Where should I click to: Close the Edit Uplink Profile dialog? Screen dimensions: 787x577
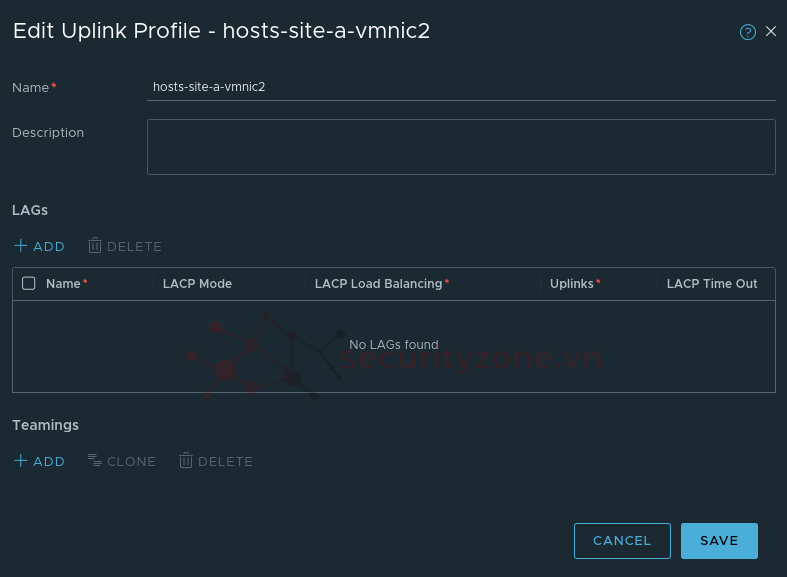tap(771, 32)
